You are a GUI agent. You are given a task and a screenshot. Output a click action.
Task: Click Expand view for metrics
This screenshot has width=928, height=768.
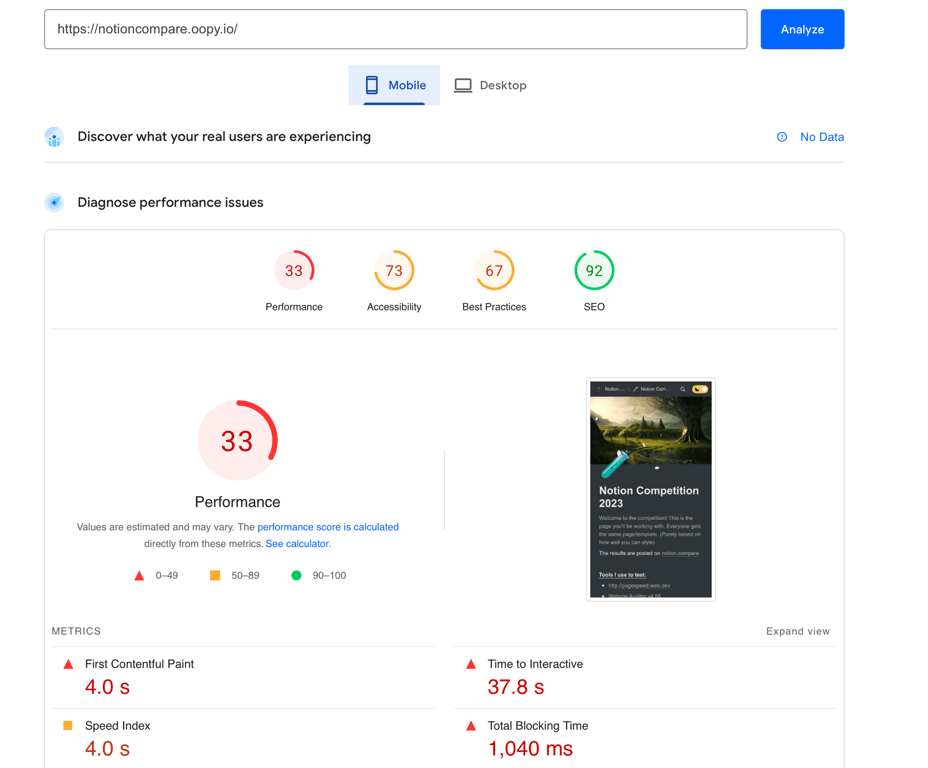coord(798,631)
